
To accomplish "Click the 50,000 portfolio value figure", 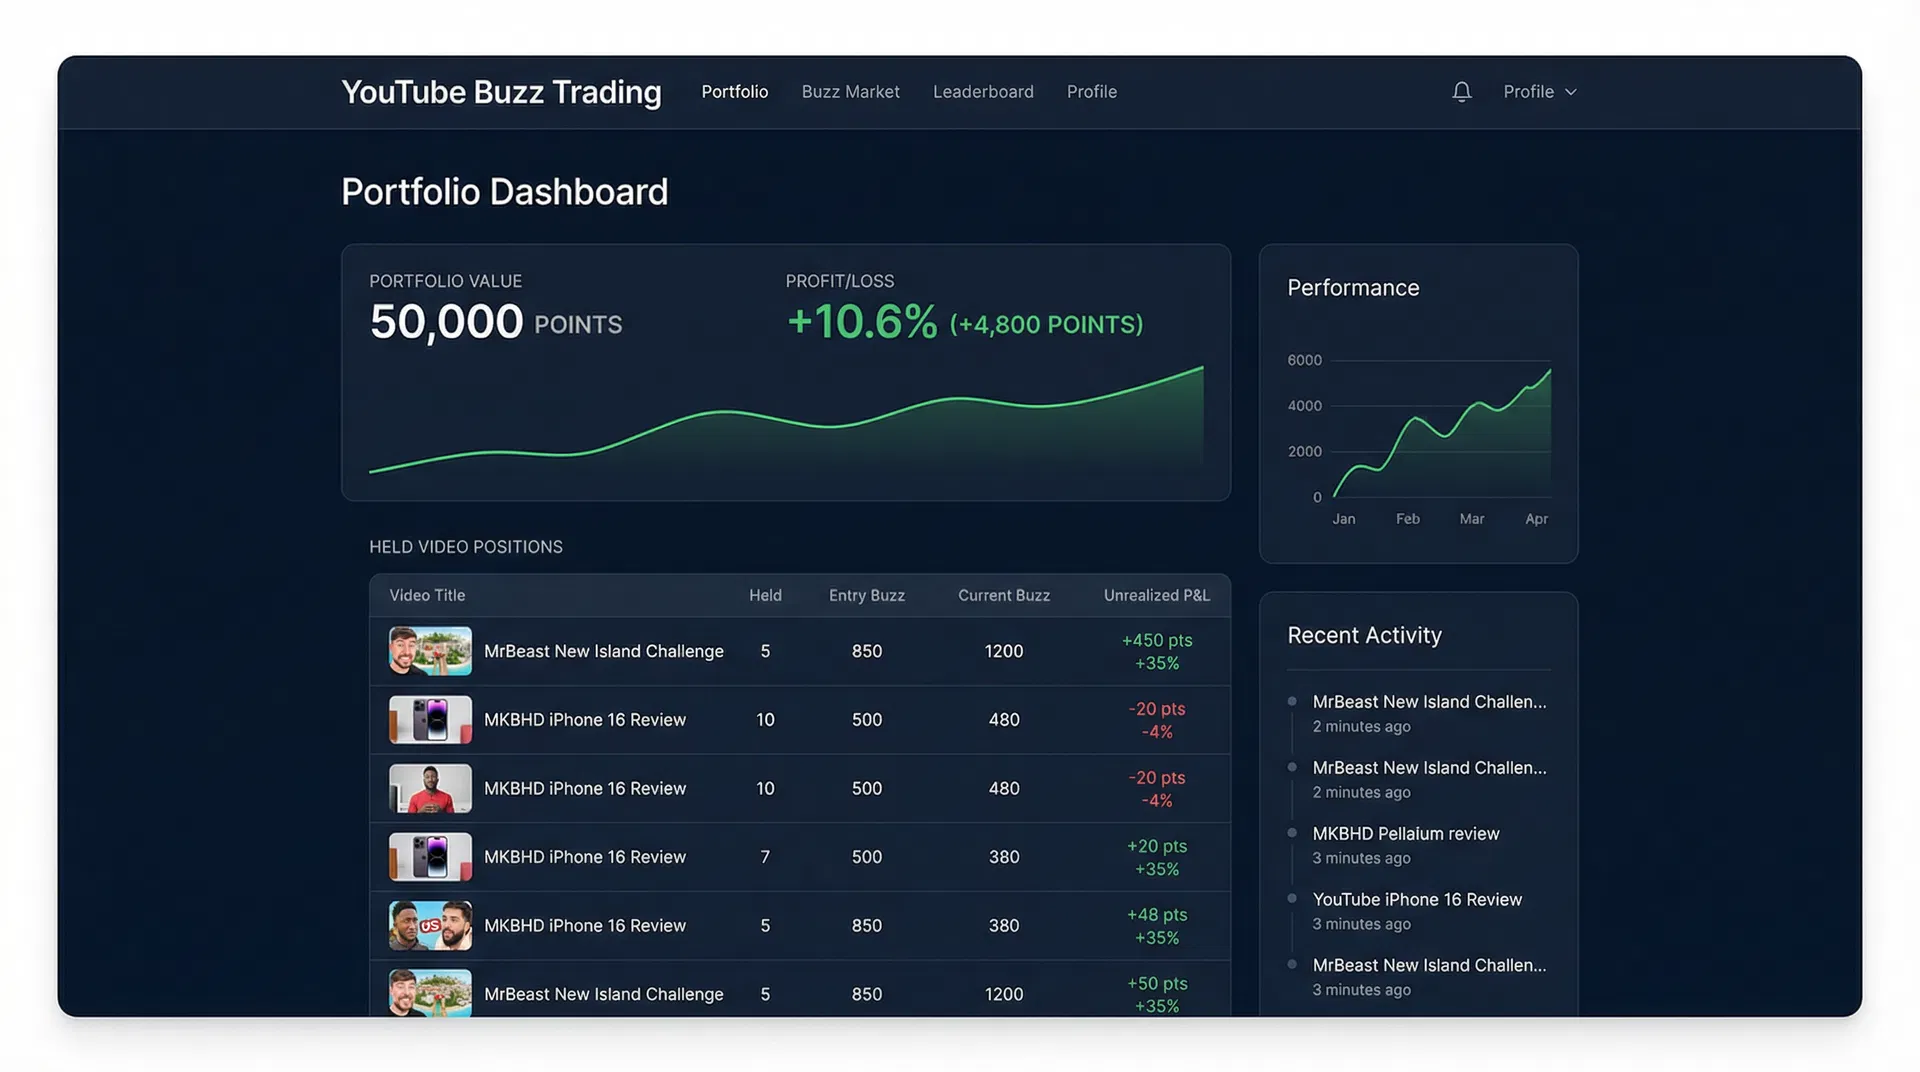I will pos(446,322).
